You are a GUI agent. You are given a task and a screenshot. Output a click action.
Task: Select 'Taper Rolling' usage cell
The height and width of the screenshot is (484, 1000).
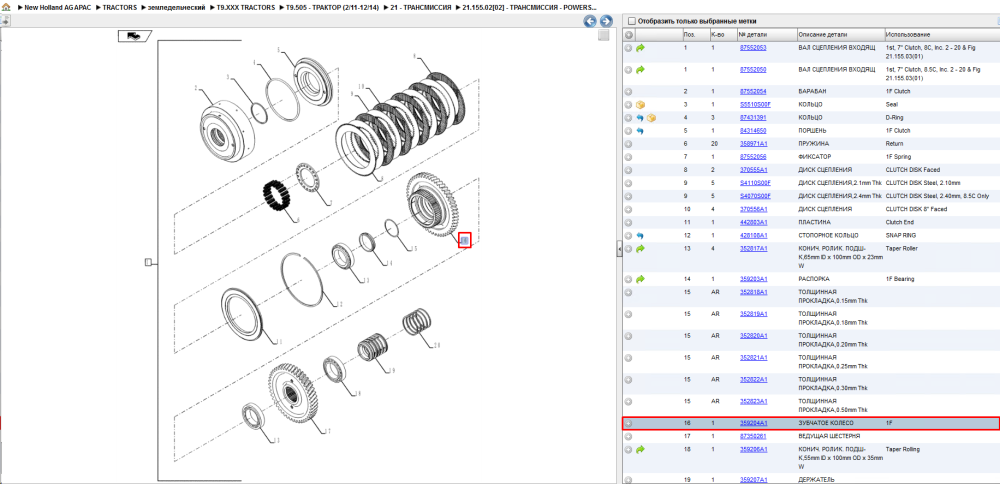[902, 450]
